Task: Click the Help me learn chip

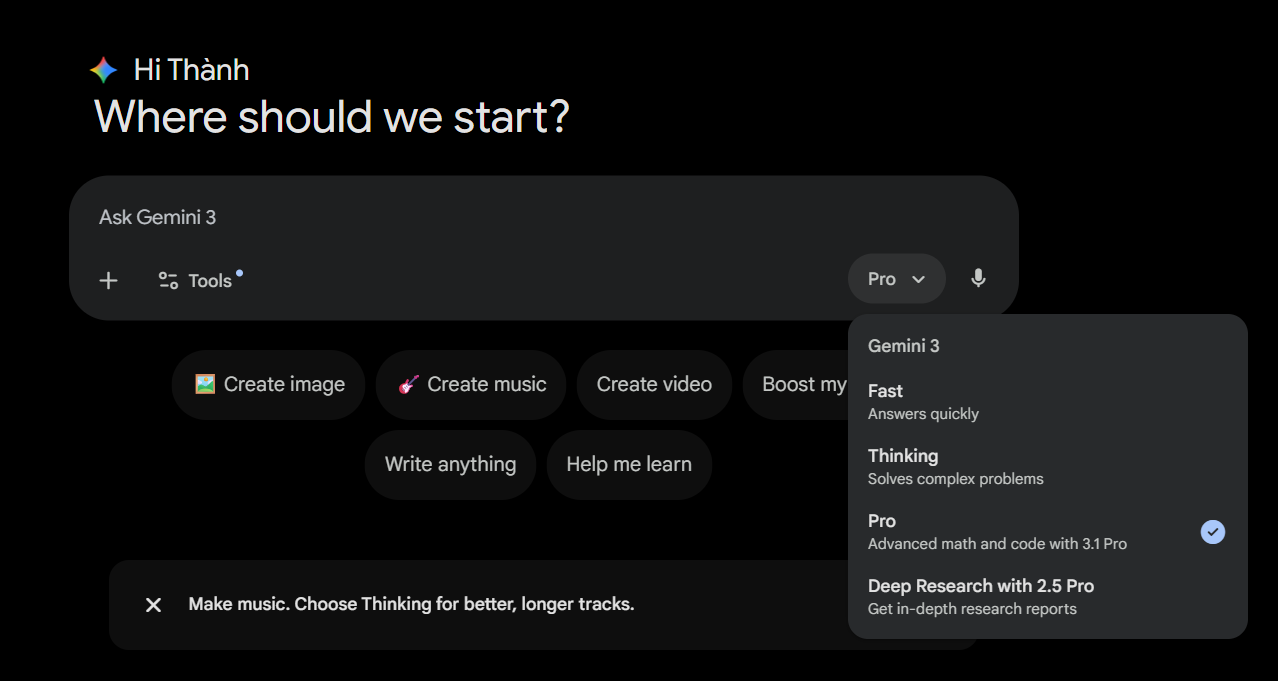Action: pyautogui.click(x=629, y=464)
